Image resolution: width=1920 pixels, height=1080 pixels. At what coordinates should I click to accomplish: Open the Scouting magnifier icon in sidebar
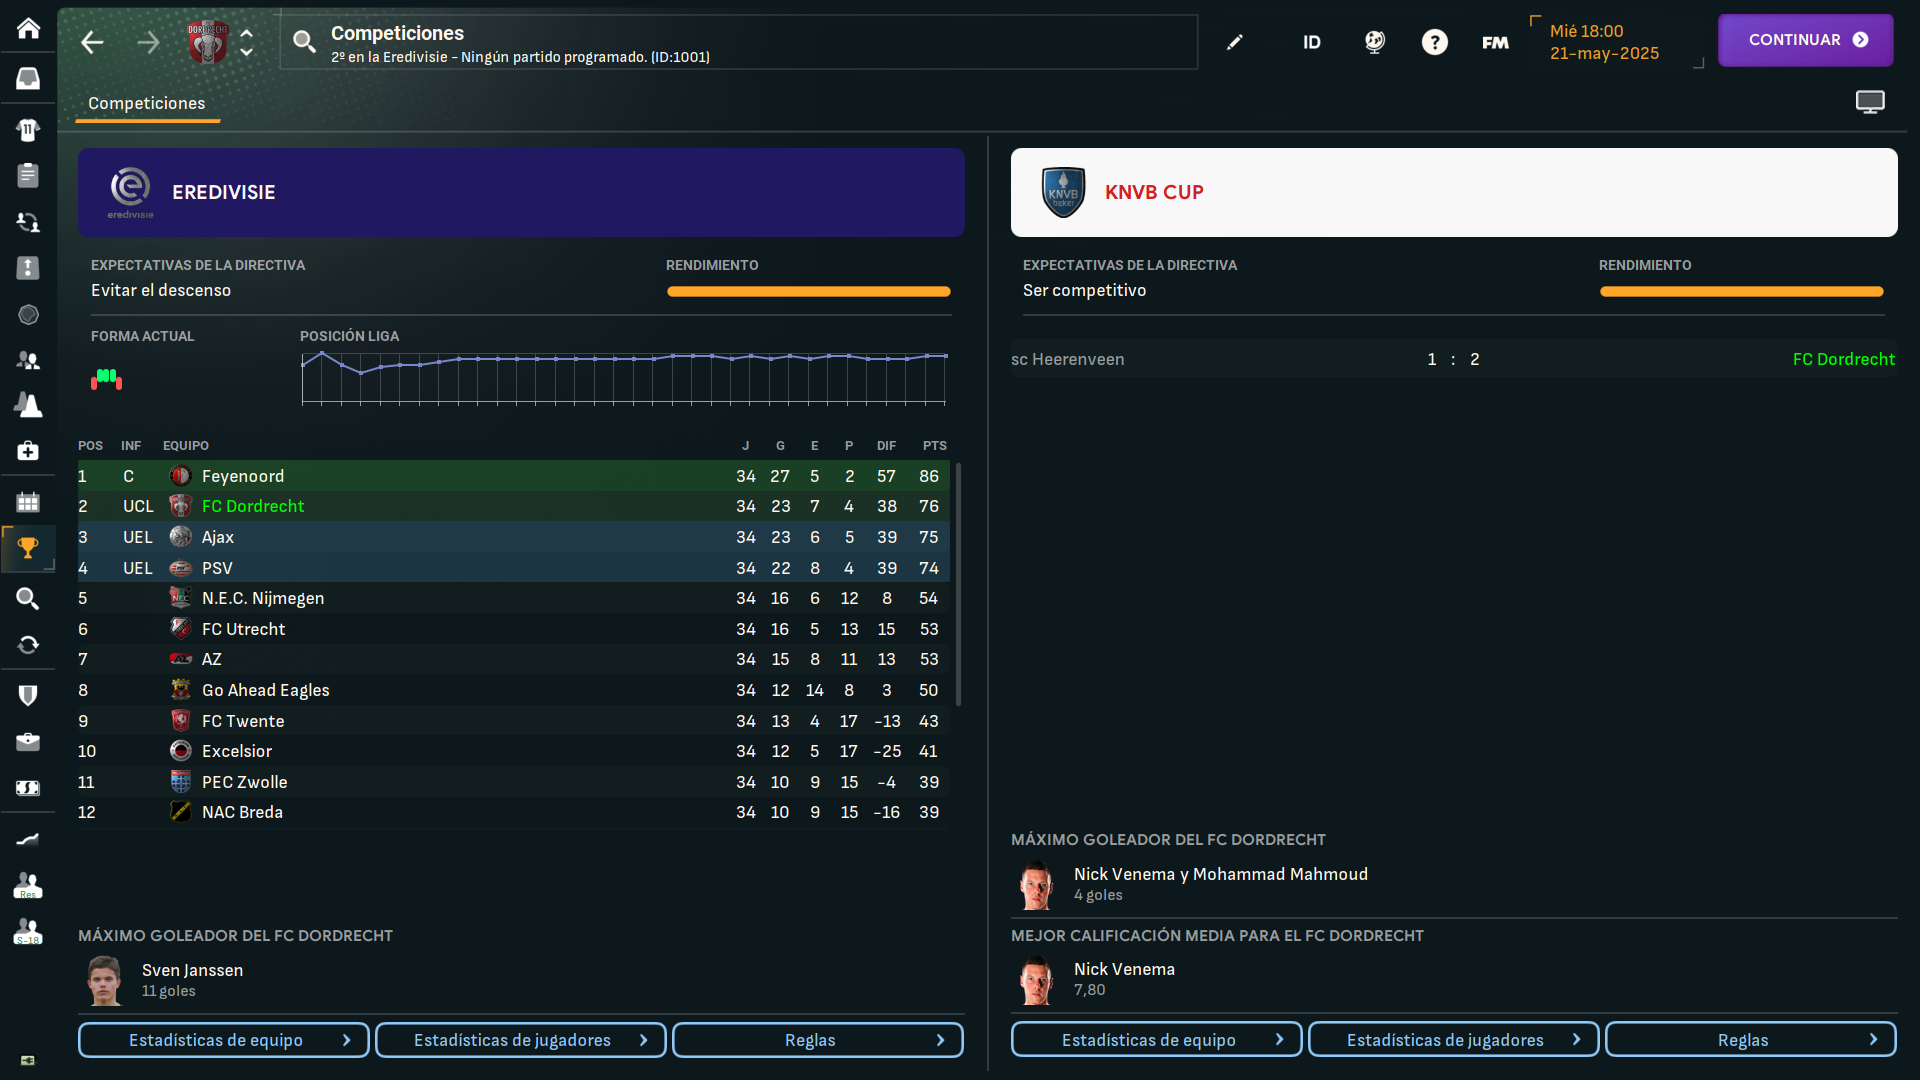click(x=28, y=598)
